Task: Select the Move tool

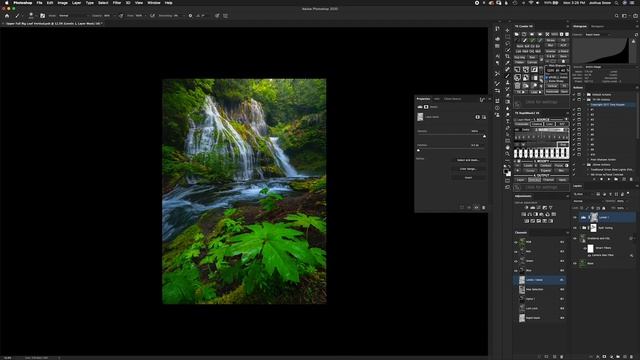Action: [507, 30]
